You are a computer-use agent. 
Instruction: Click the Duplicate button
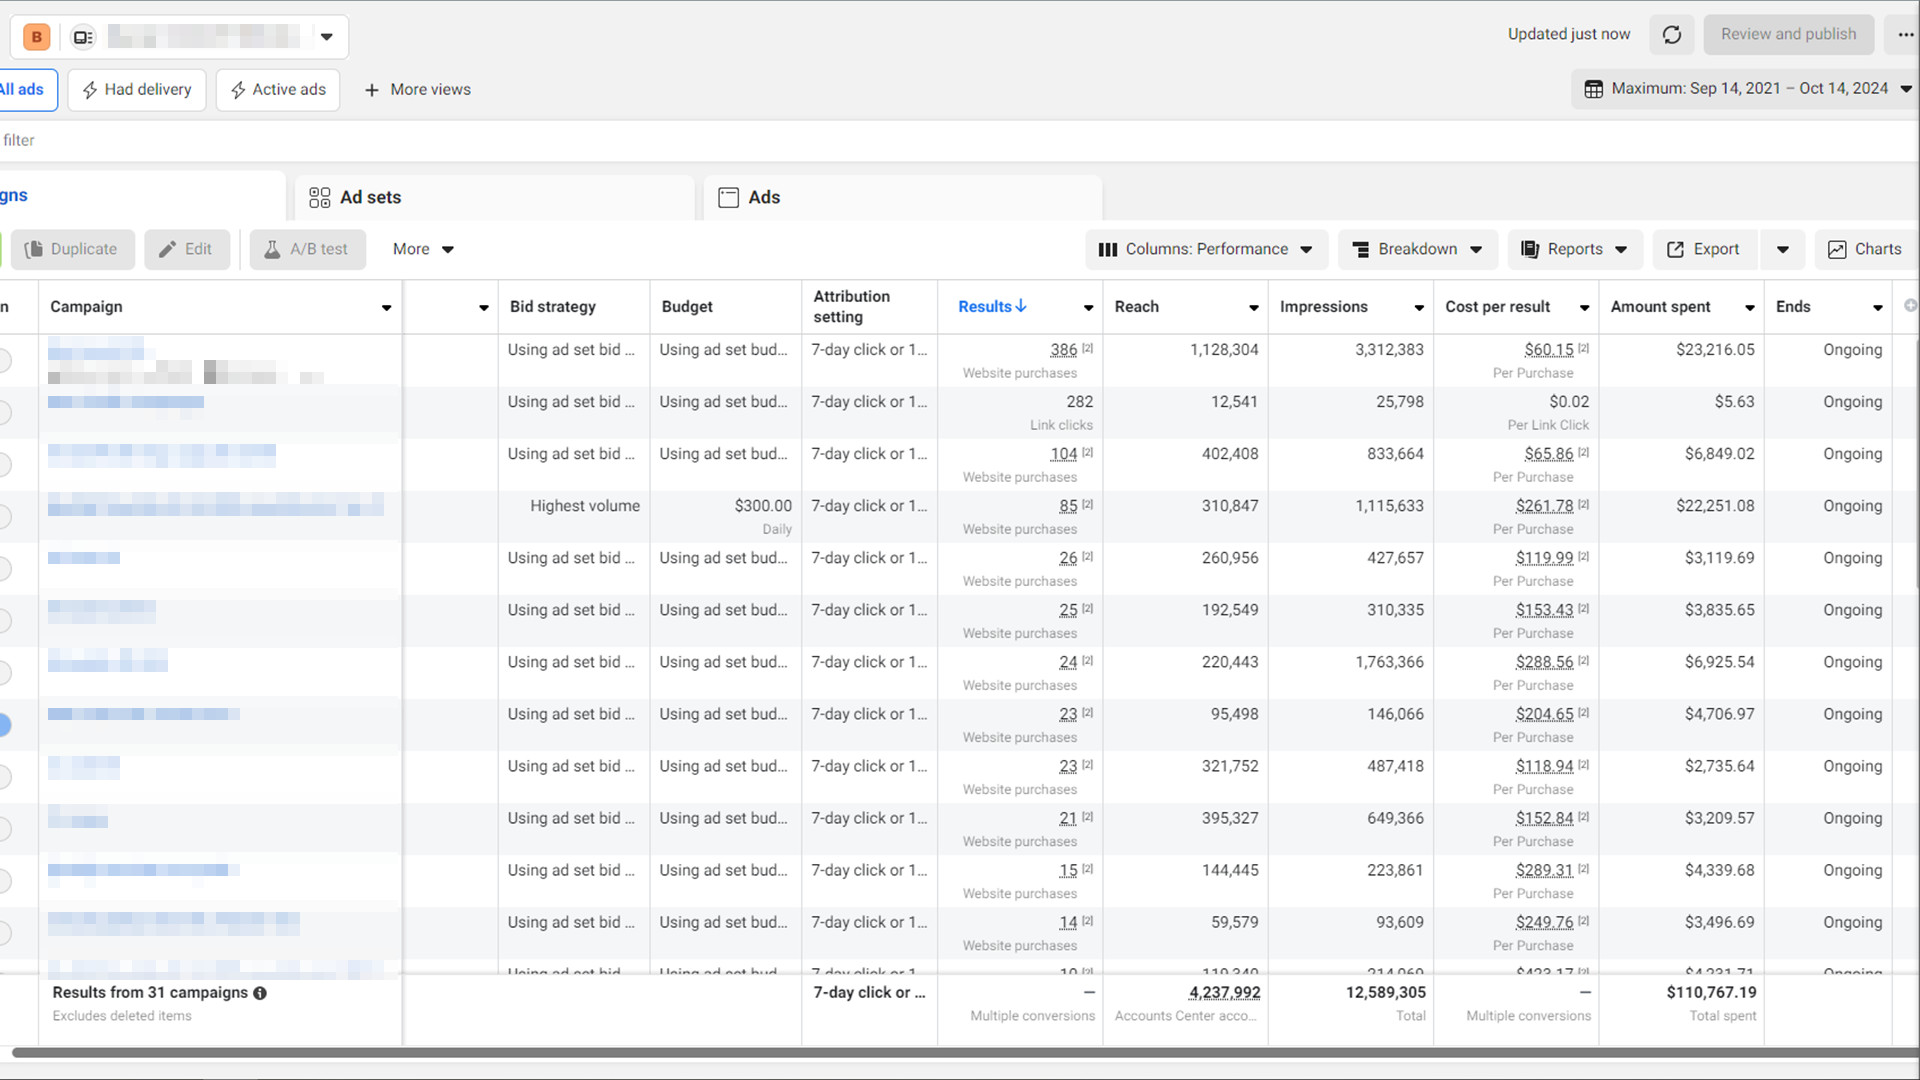[71, 249]
